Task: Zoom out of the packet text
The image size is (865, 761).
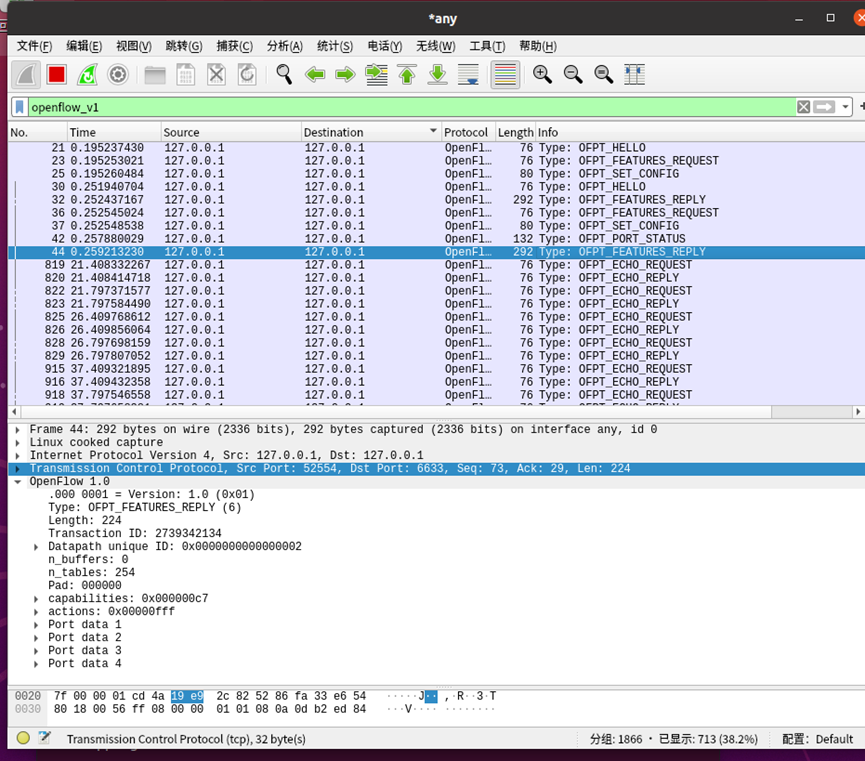Action: click(x=573, y=74)
